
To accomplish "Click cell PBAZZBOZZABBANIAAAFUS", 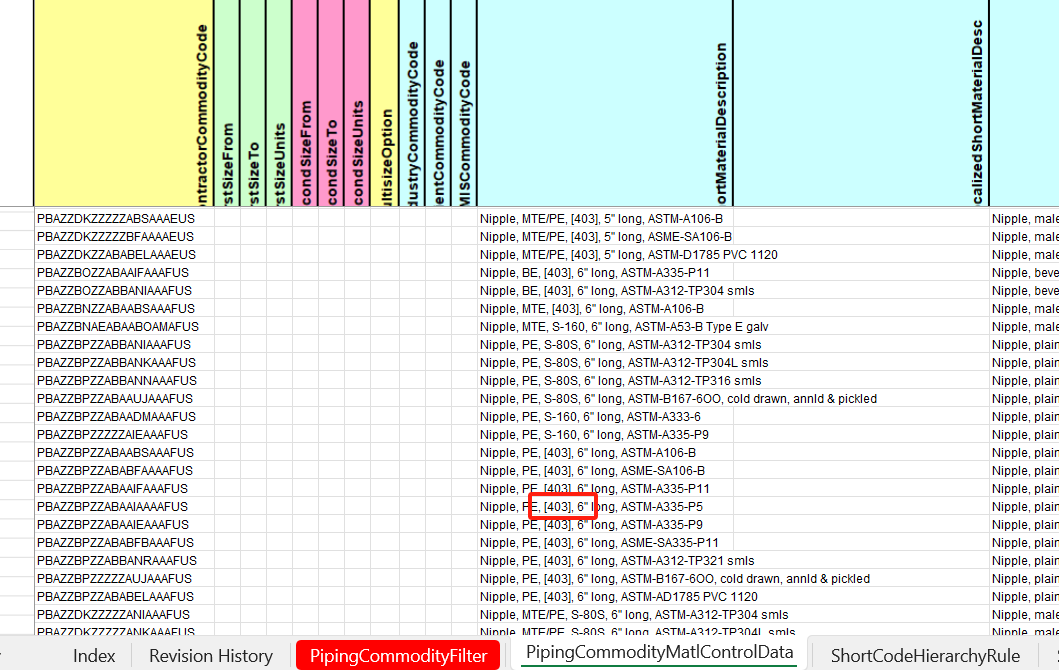I will pyautogui.click(x=124, y=290).
